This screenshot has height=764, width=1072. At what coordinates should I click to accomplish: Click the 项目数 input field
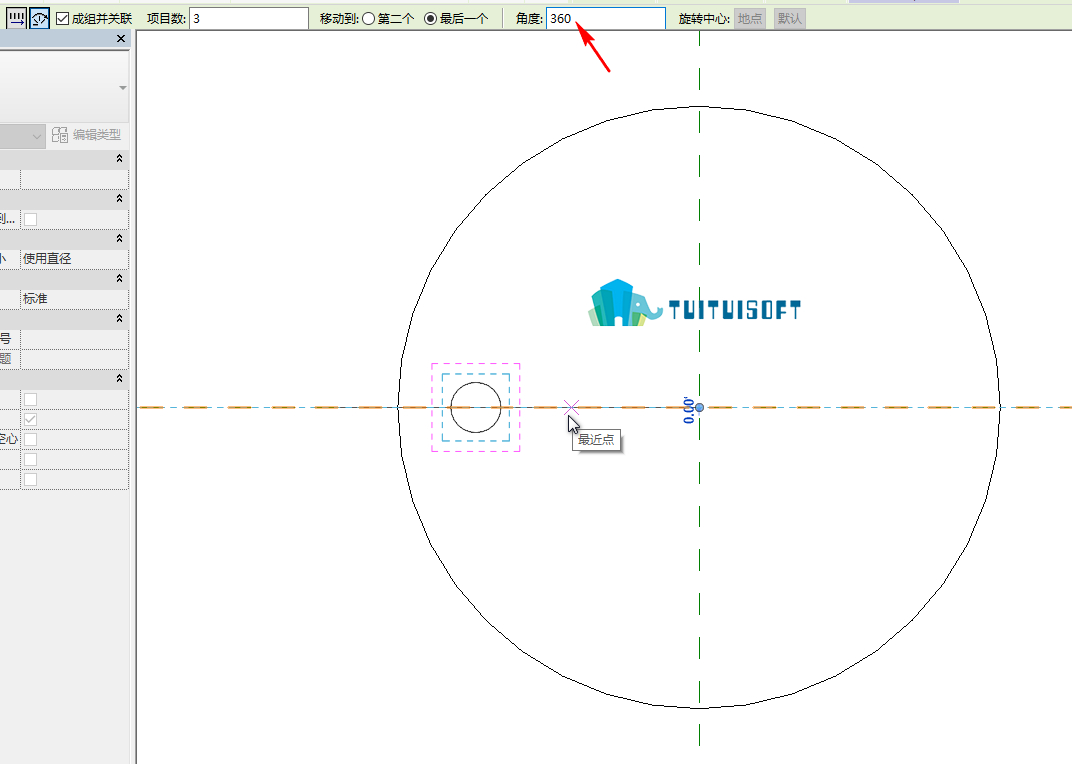(x=248, y=18)
